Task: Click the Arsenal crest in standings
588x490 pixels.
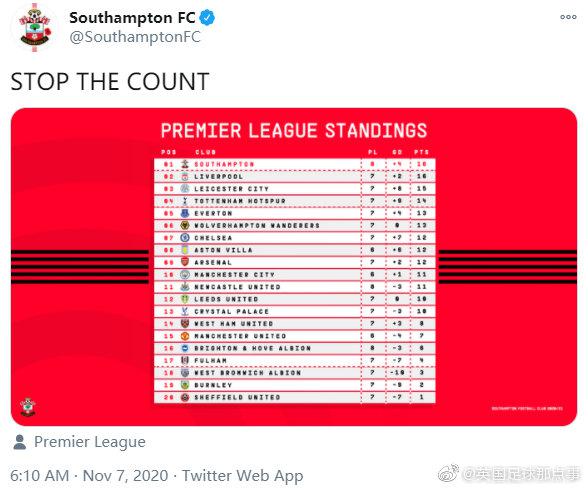Action: pyautogui.click(x=185, y=262)
